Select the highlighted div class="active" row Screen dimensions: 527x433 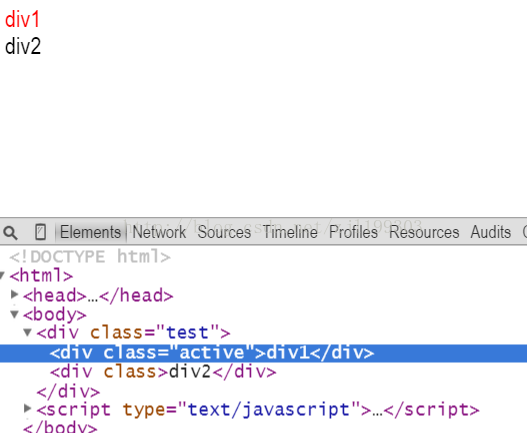tap(264, 353)
